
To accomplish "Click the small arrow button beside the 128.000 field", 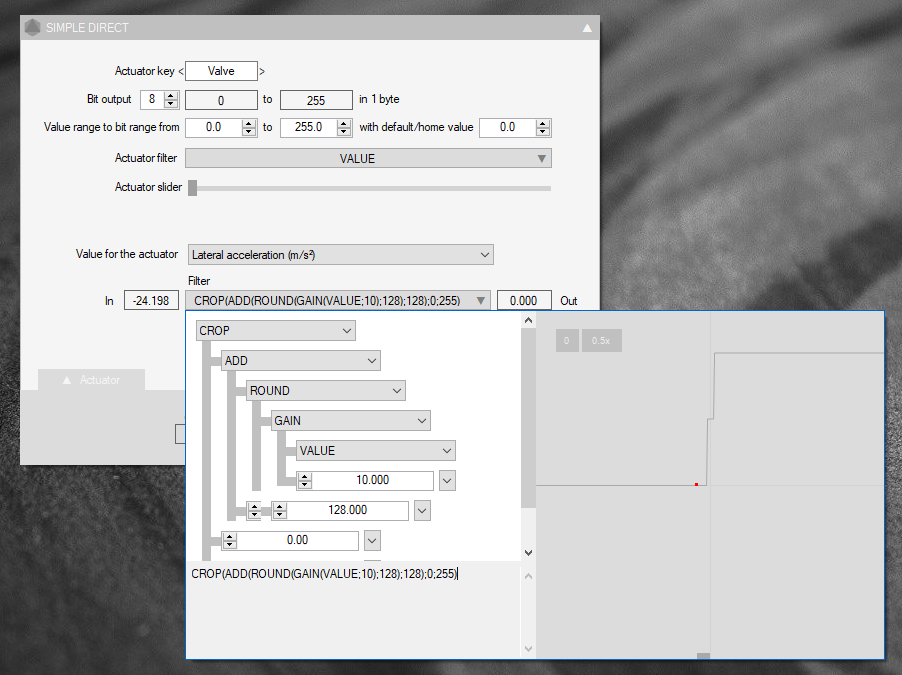I will tap(422, 510).
